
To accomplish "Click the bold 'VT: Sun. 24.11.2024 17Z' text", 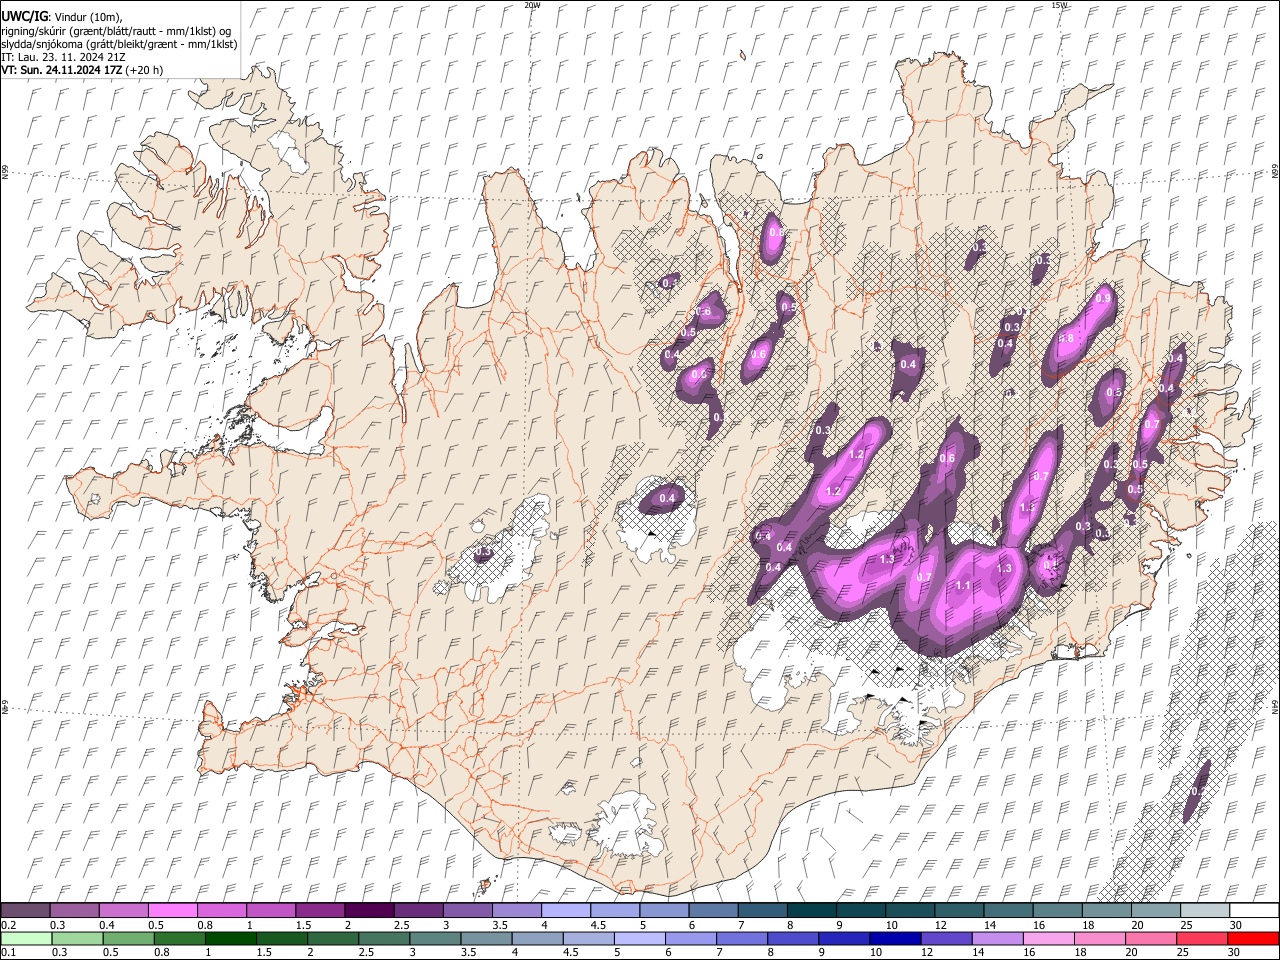I will point(62,71).
